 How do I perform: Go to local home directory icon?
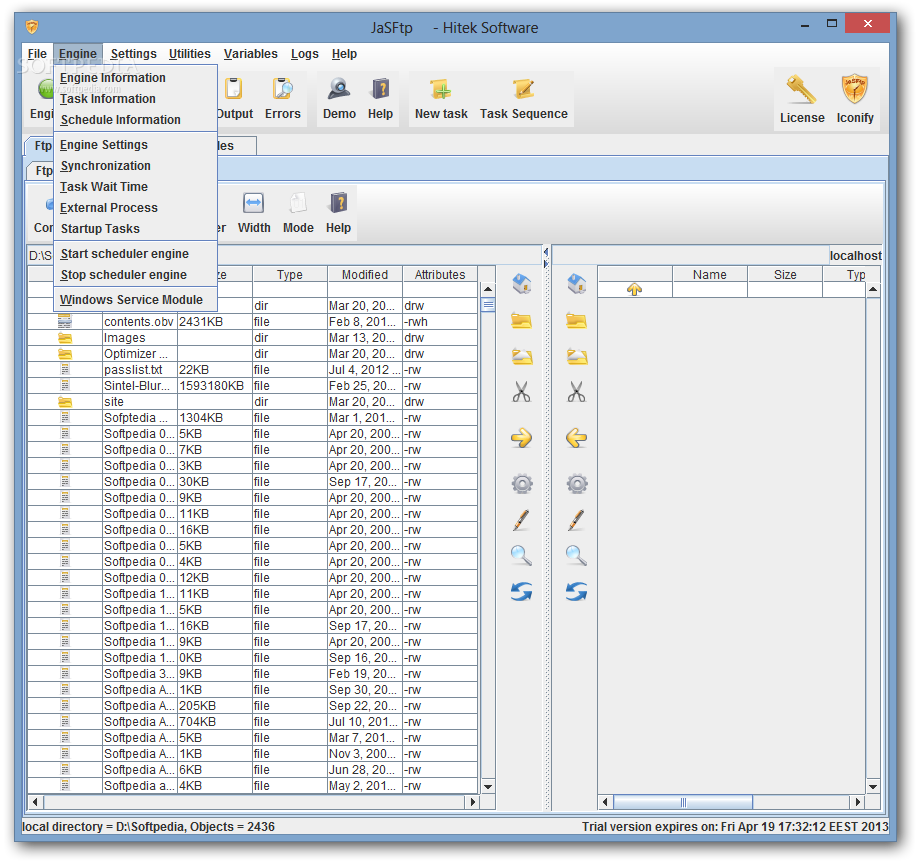coord(522,284)
